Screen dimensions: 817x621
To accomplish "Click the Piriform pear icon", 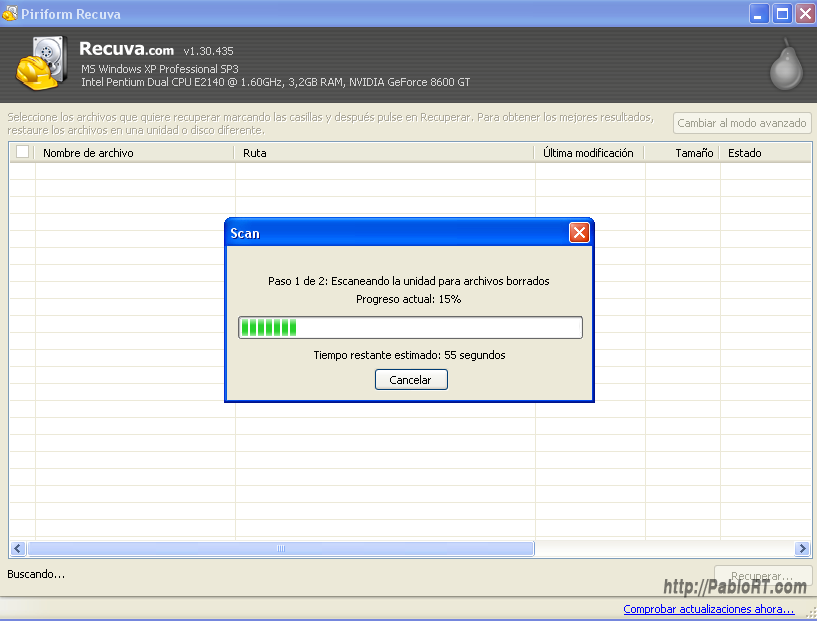I will pos(783,65).
